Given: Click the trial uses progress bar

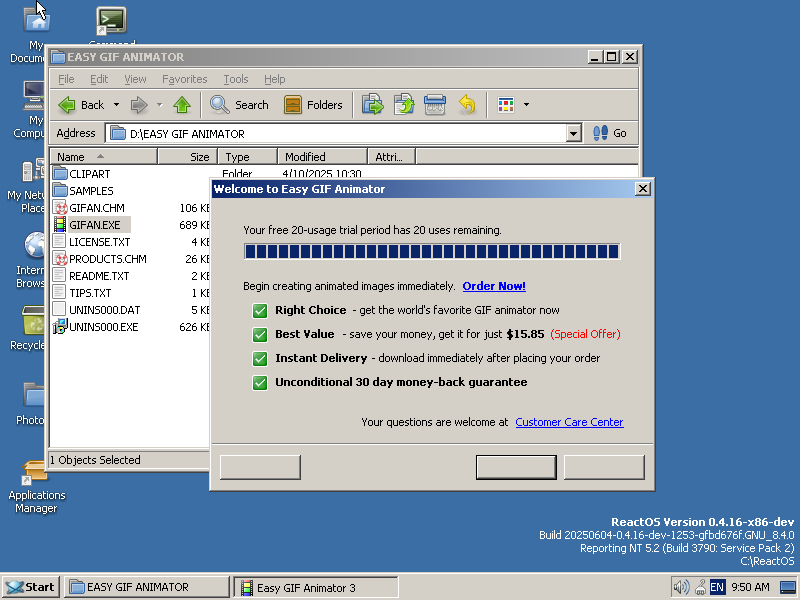Looking at the screenshot, I should (432, 252).
